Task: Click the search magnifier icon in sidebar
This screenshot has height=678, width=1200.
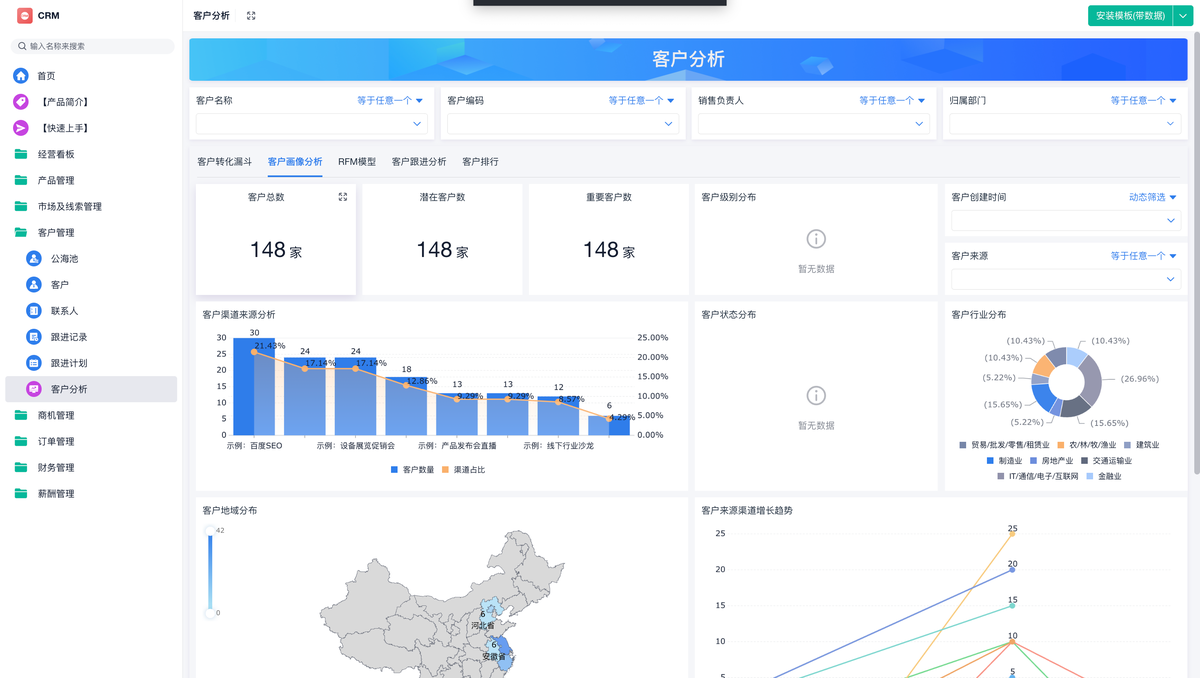Action: [x=22, y=46]
